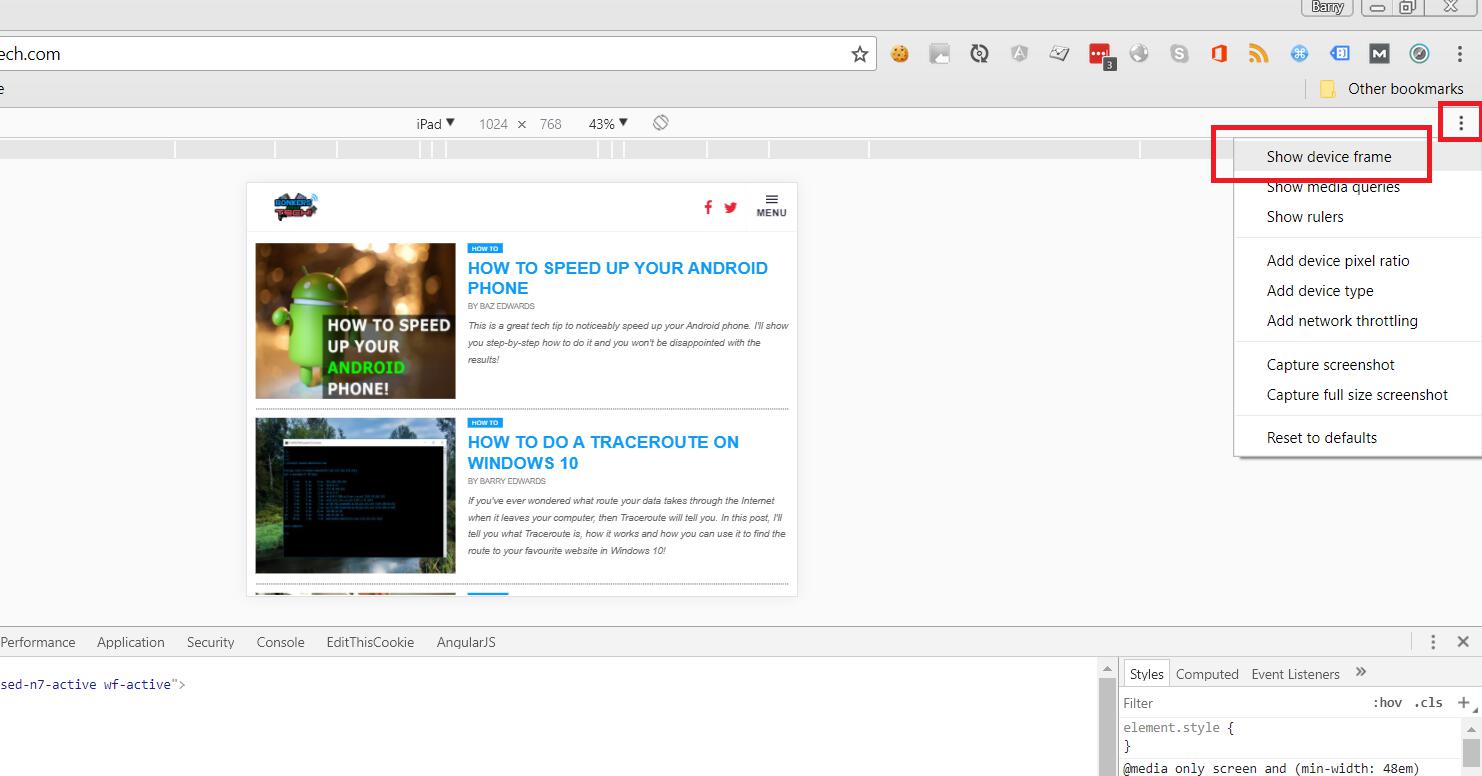Viewport: 1482px width, 776px height.
Task: Open the iPad device dropdown
Action: pos(435,123)
